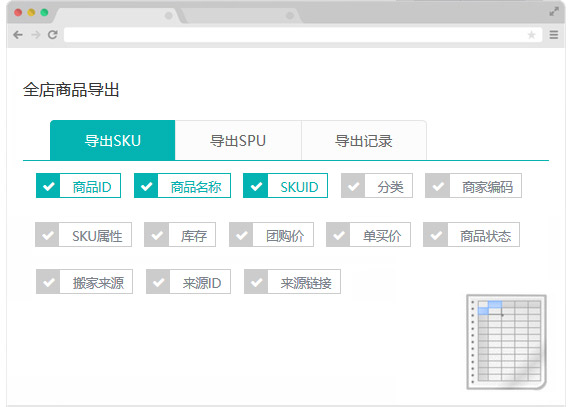Click the spreadsheet export icon
The image size is (574, 407).
pyautogui.click(x=507, y=342)
